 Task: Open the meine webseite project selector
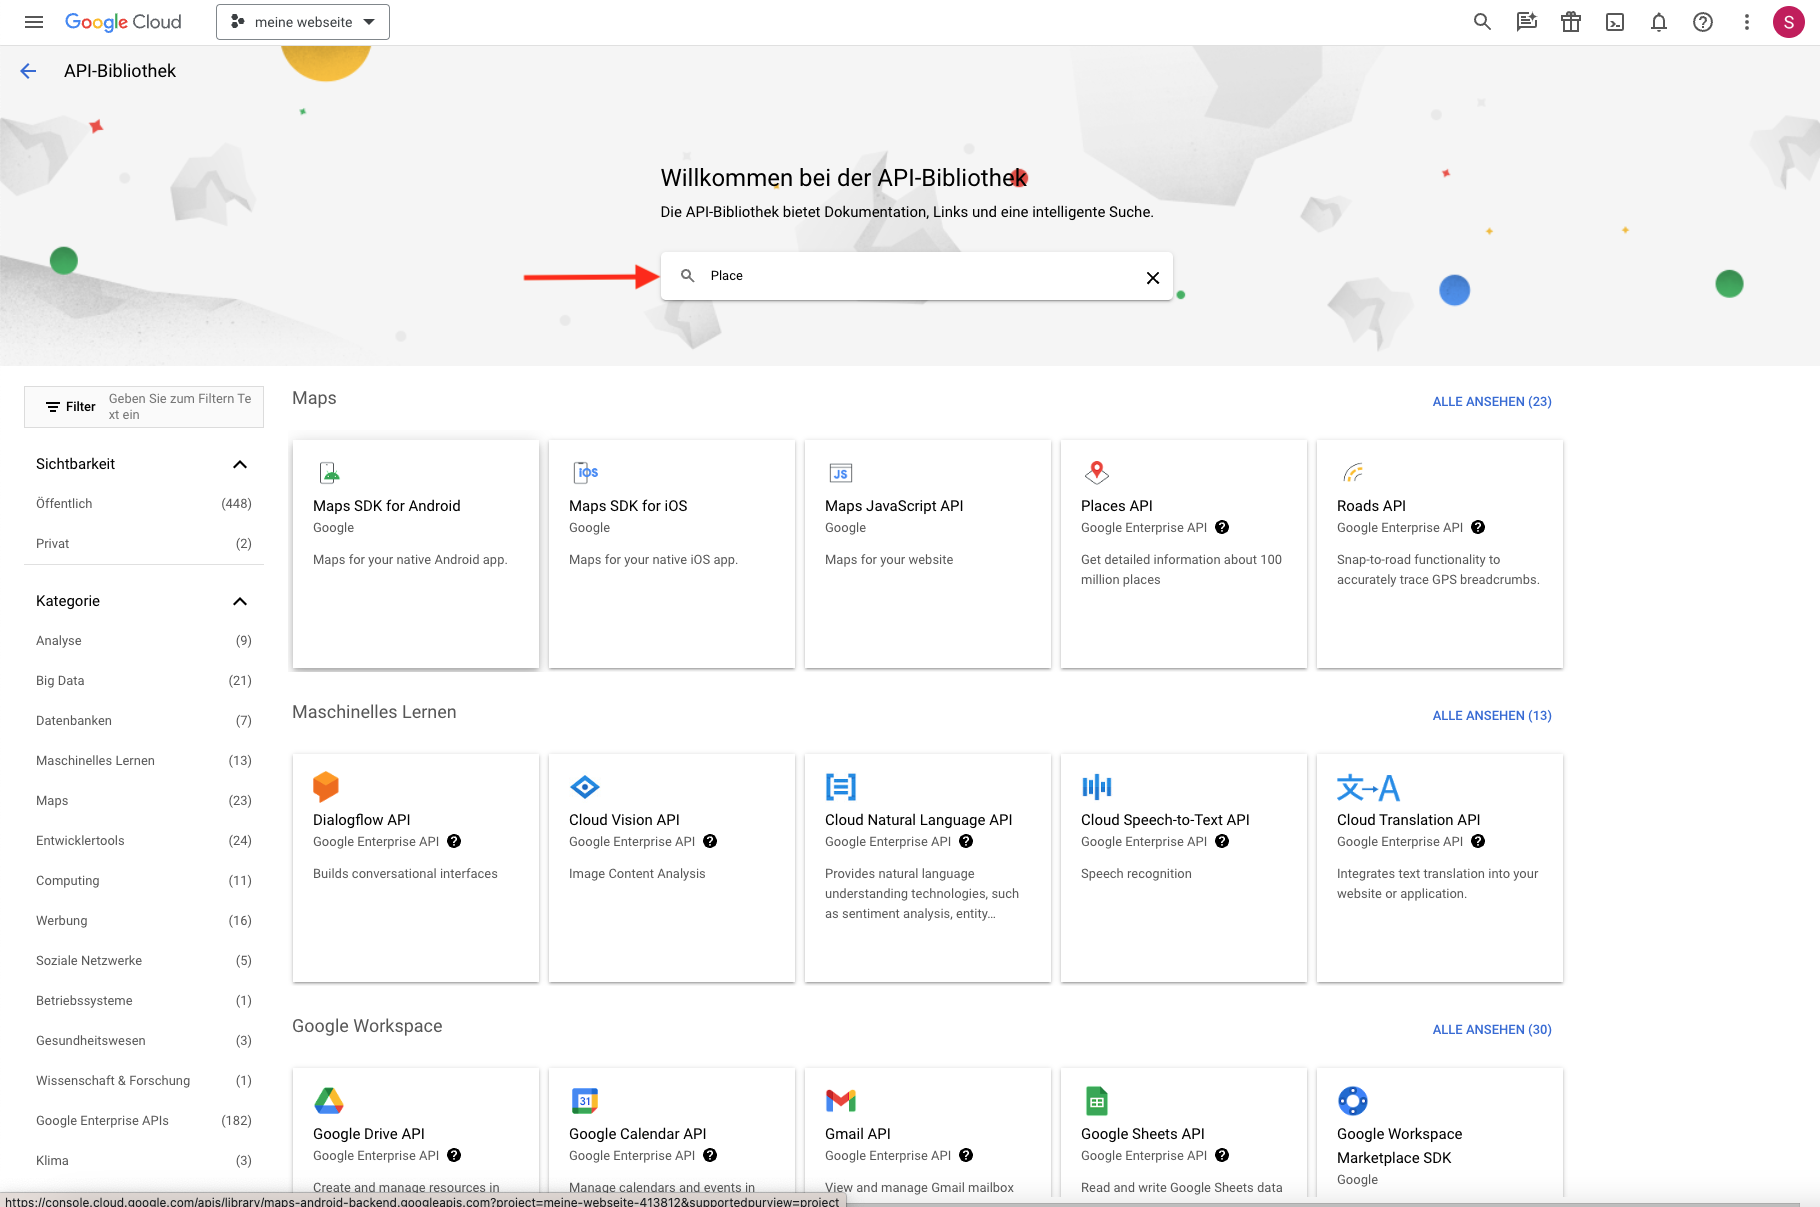point(303,22)
